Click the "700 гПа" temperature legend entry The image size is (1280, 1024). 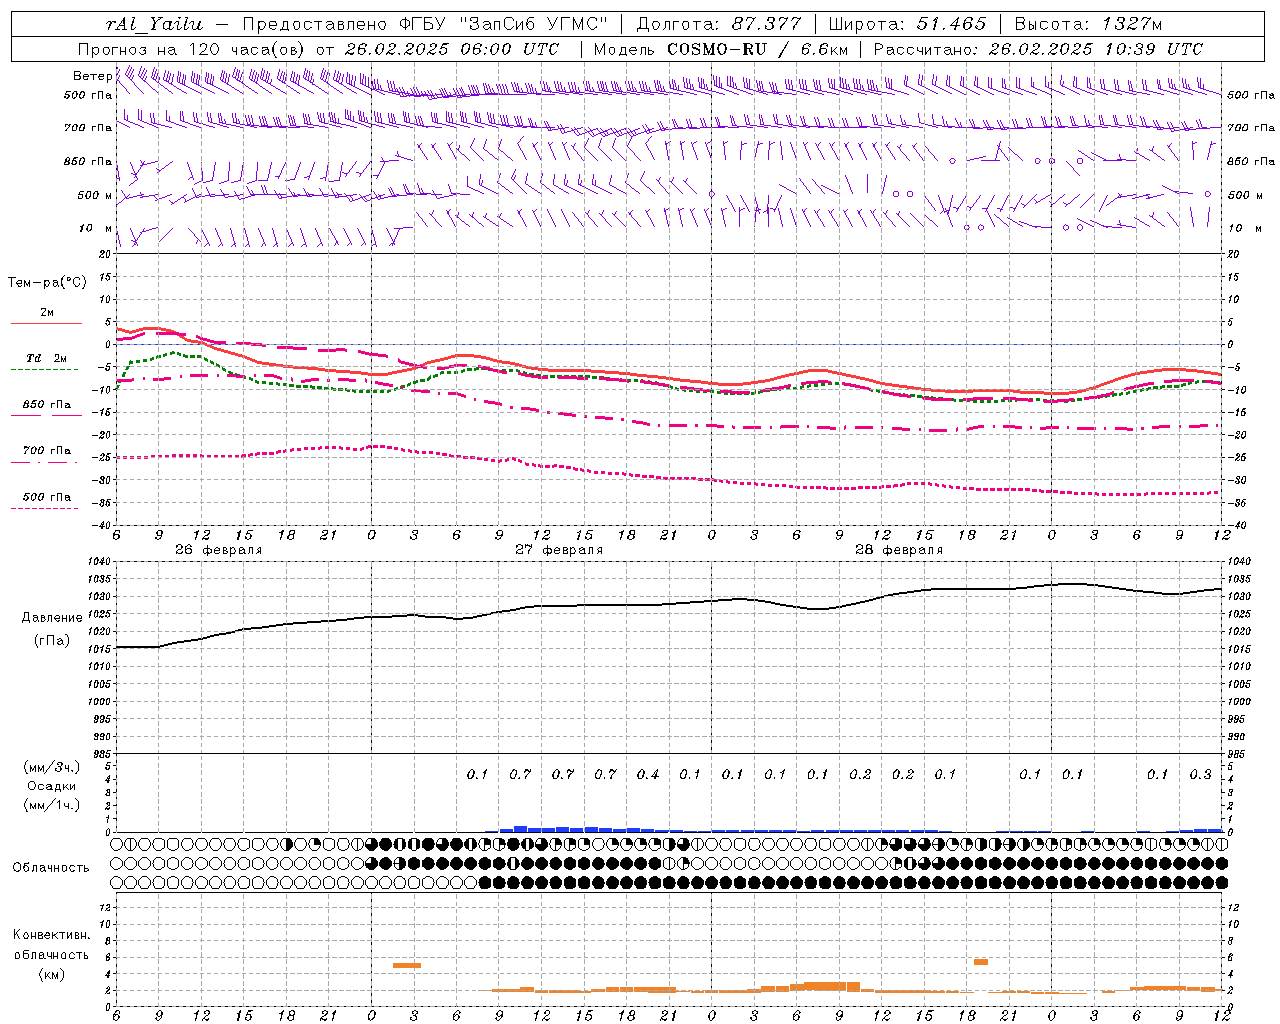47,450
